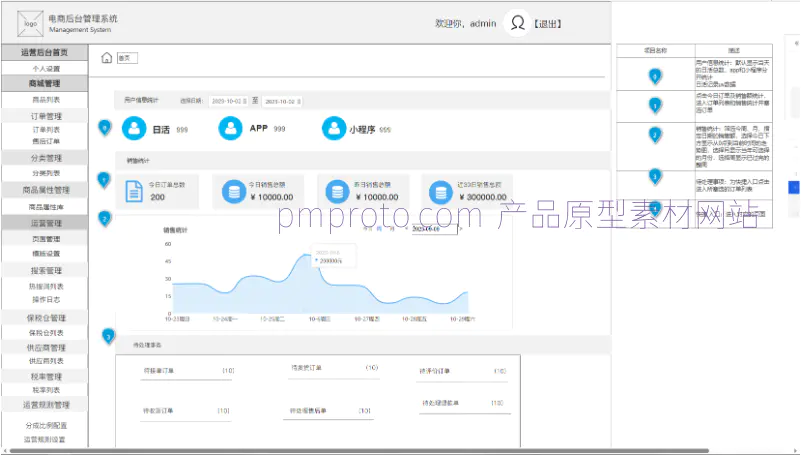Click the APP user icon
This screenshot has height=455, width=801.
click(231, 128)
